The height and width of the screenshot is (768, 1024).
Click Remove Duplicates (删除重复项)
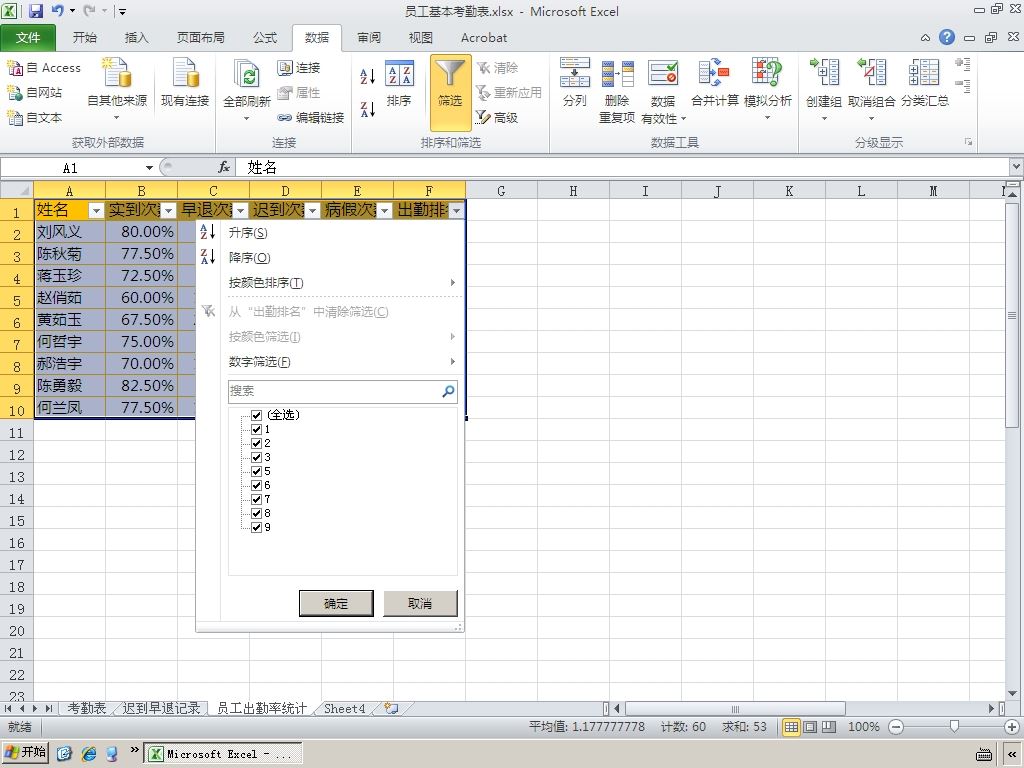tap(617, 91)
